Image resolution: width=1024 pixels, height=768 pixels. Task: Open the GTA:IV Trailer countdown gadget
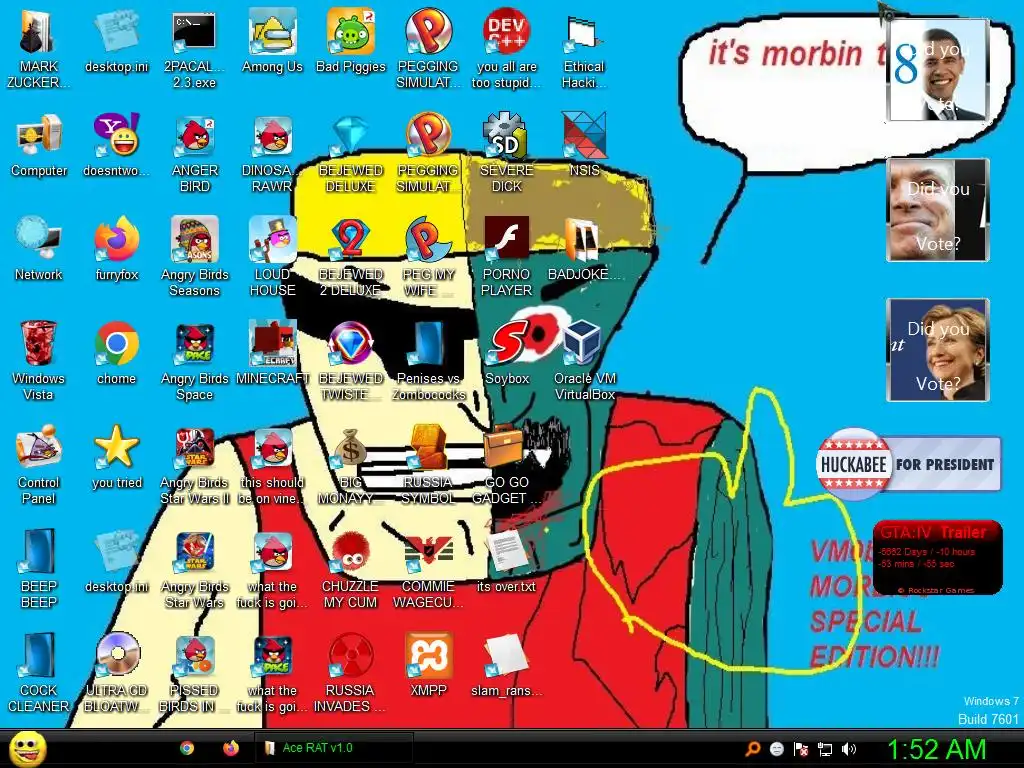pos(937,557)
